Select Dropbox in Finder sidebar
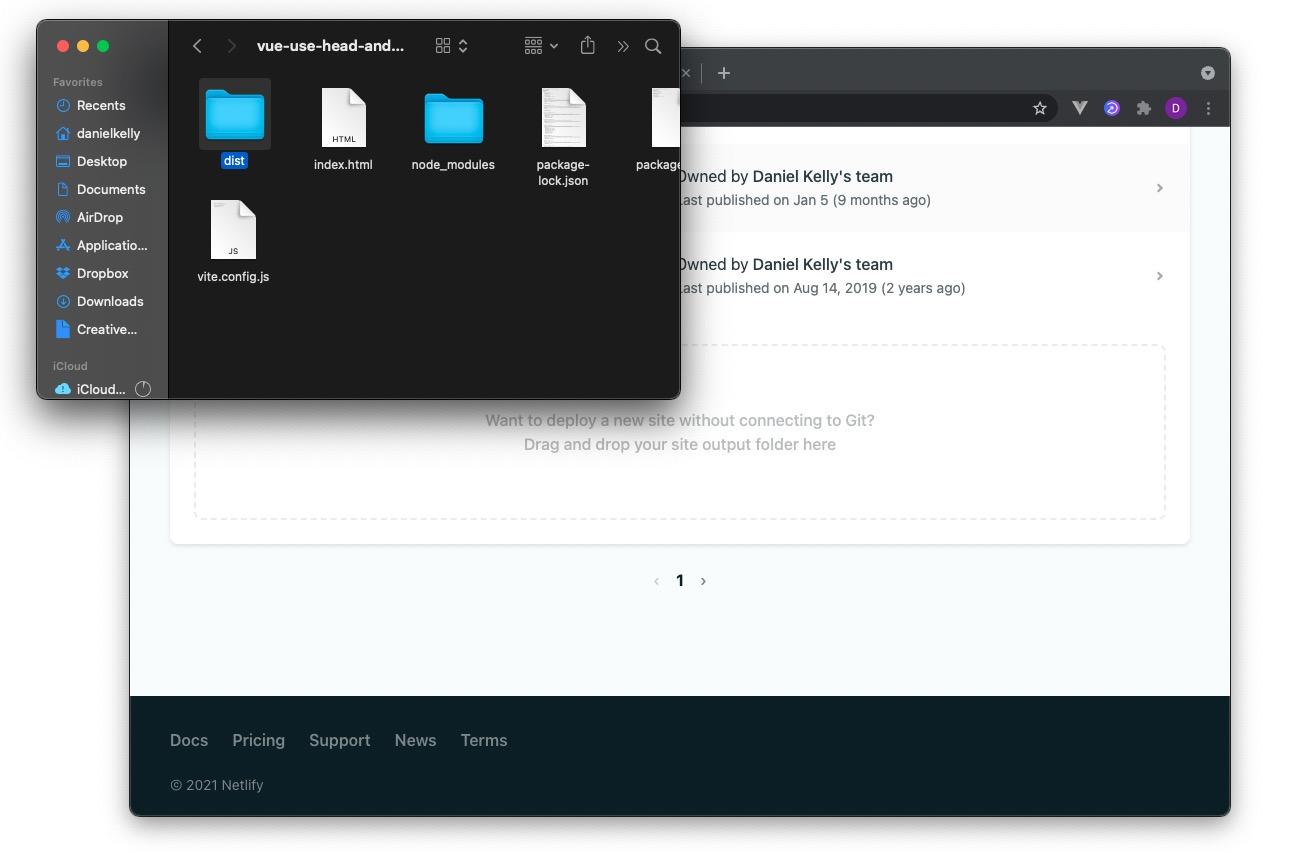 click(x=102, y=273)
